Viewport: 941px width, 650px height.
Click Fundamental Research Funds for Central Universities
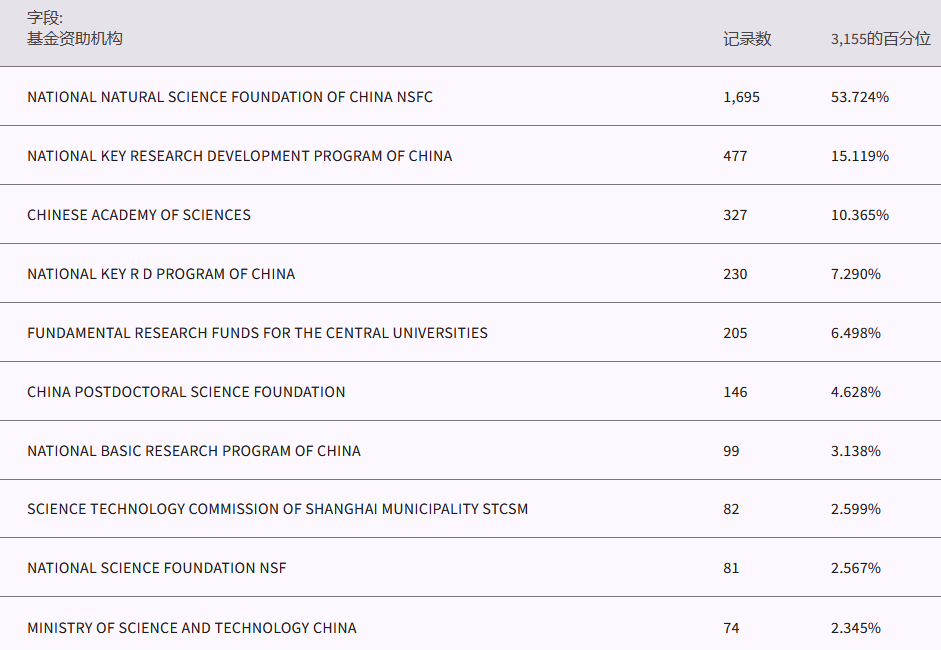tap(257, 333)
